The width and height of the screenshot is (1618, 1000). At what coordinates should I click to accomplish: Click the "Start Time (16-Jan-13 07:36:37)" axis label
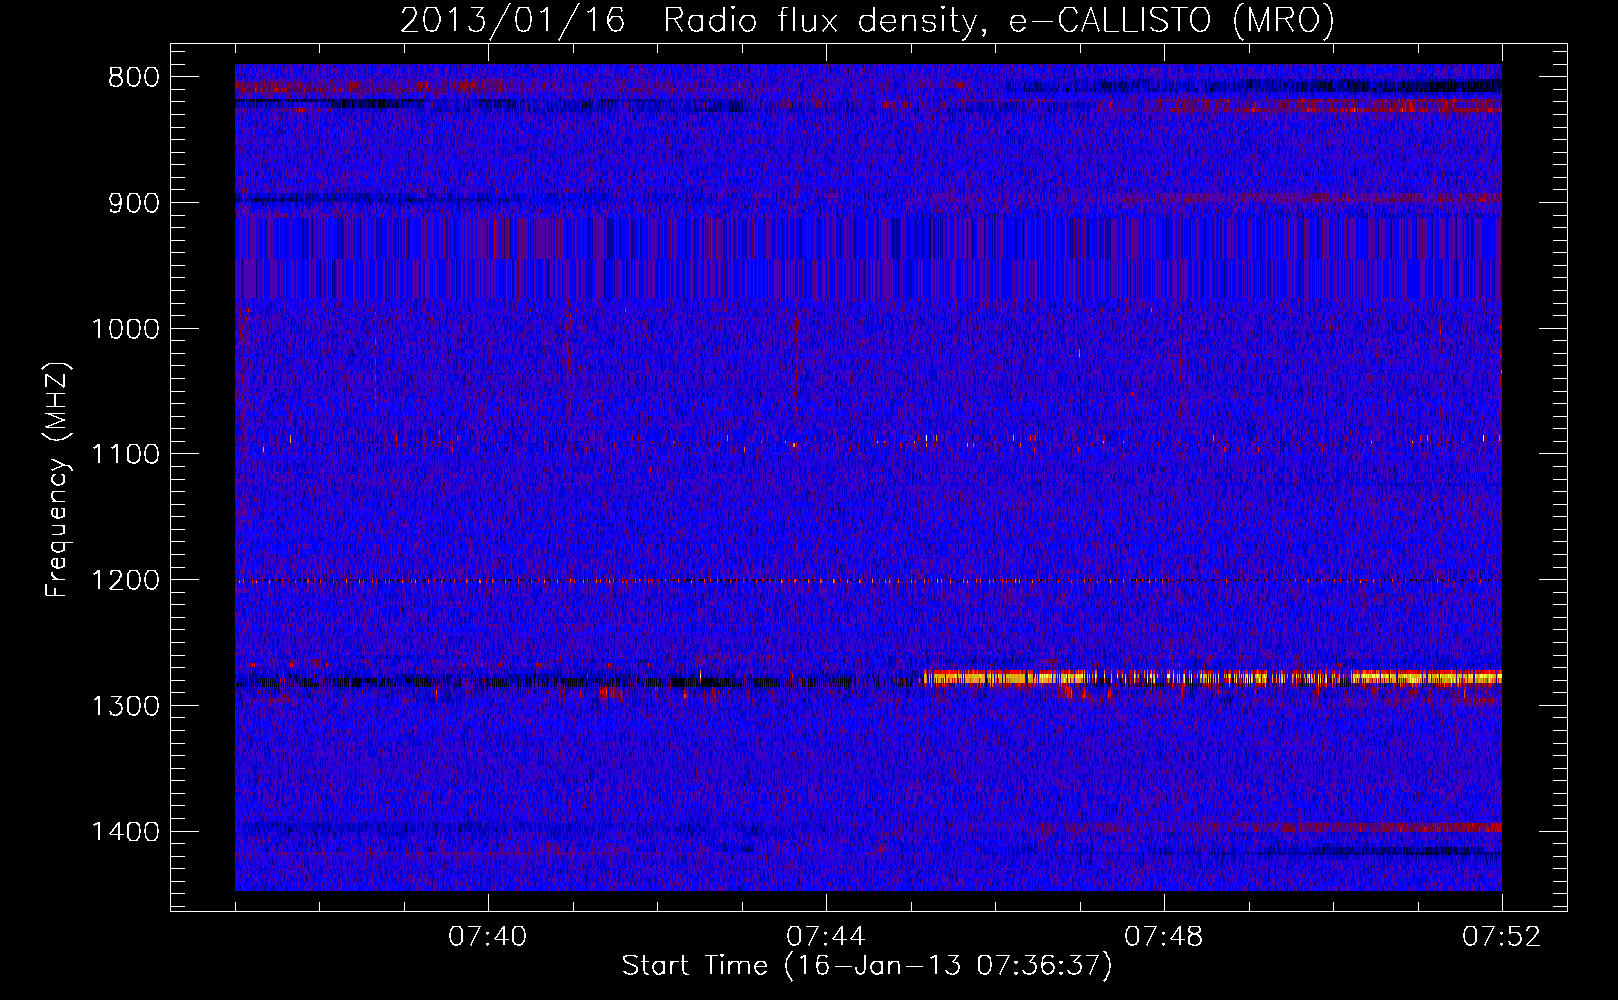pos(867,966)
